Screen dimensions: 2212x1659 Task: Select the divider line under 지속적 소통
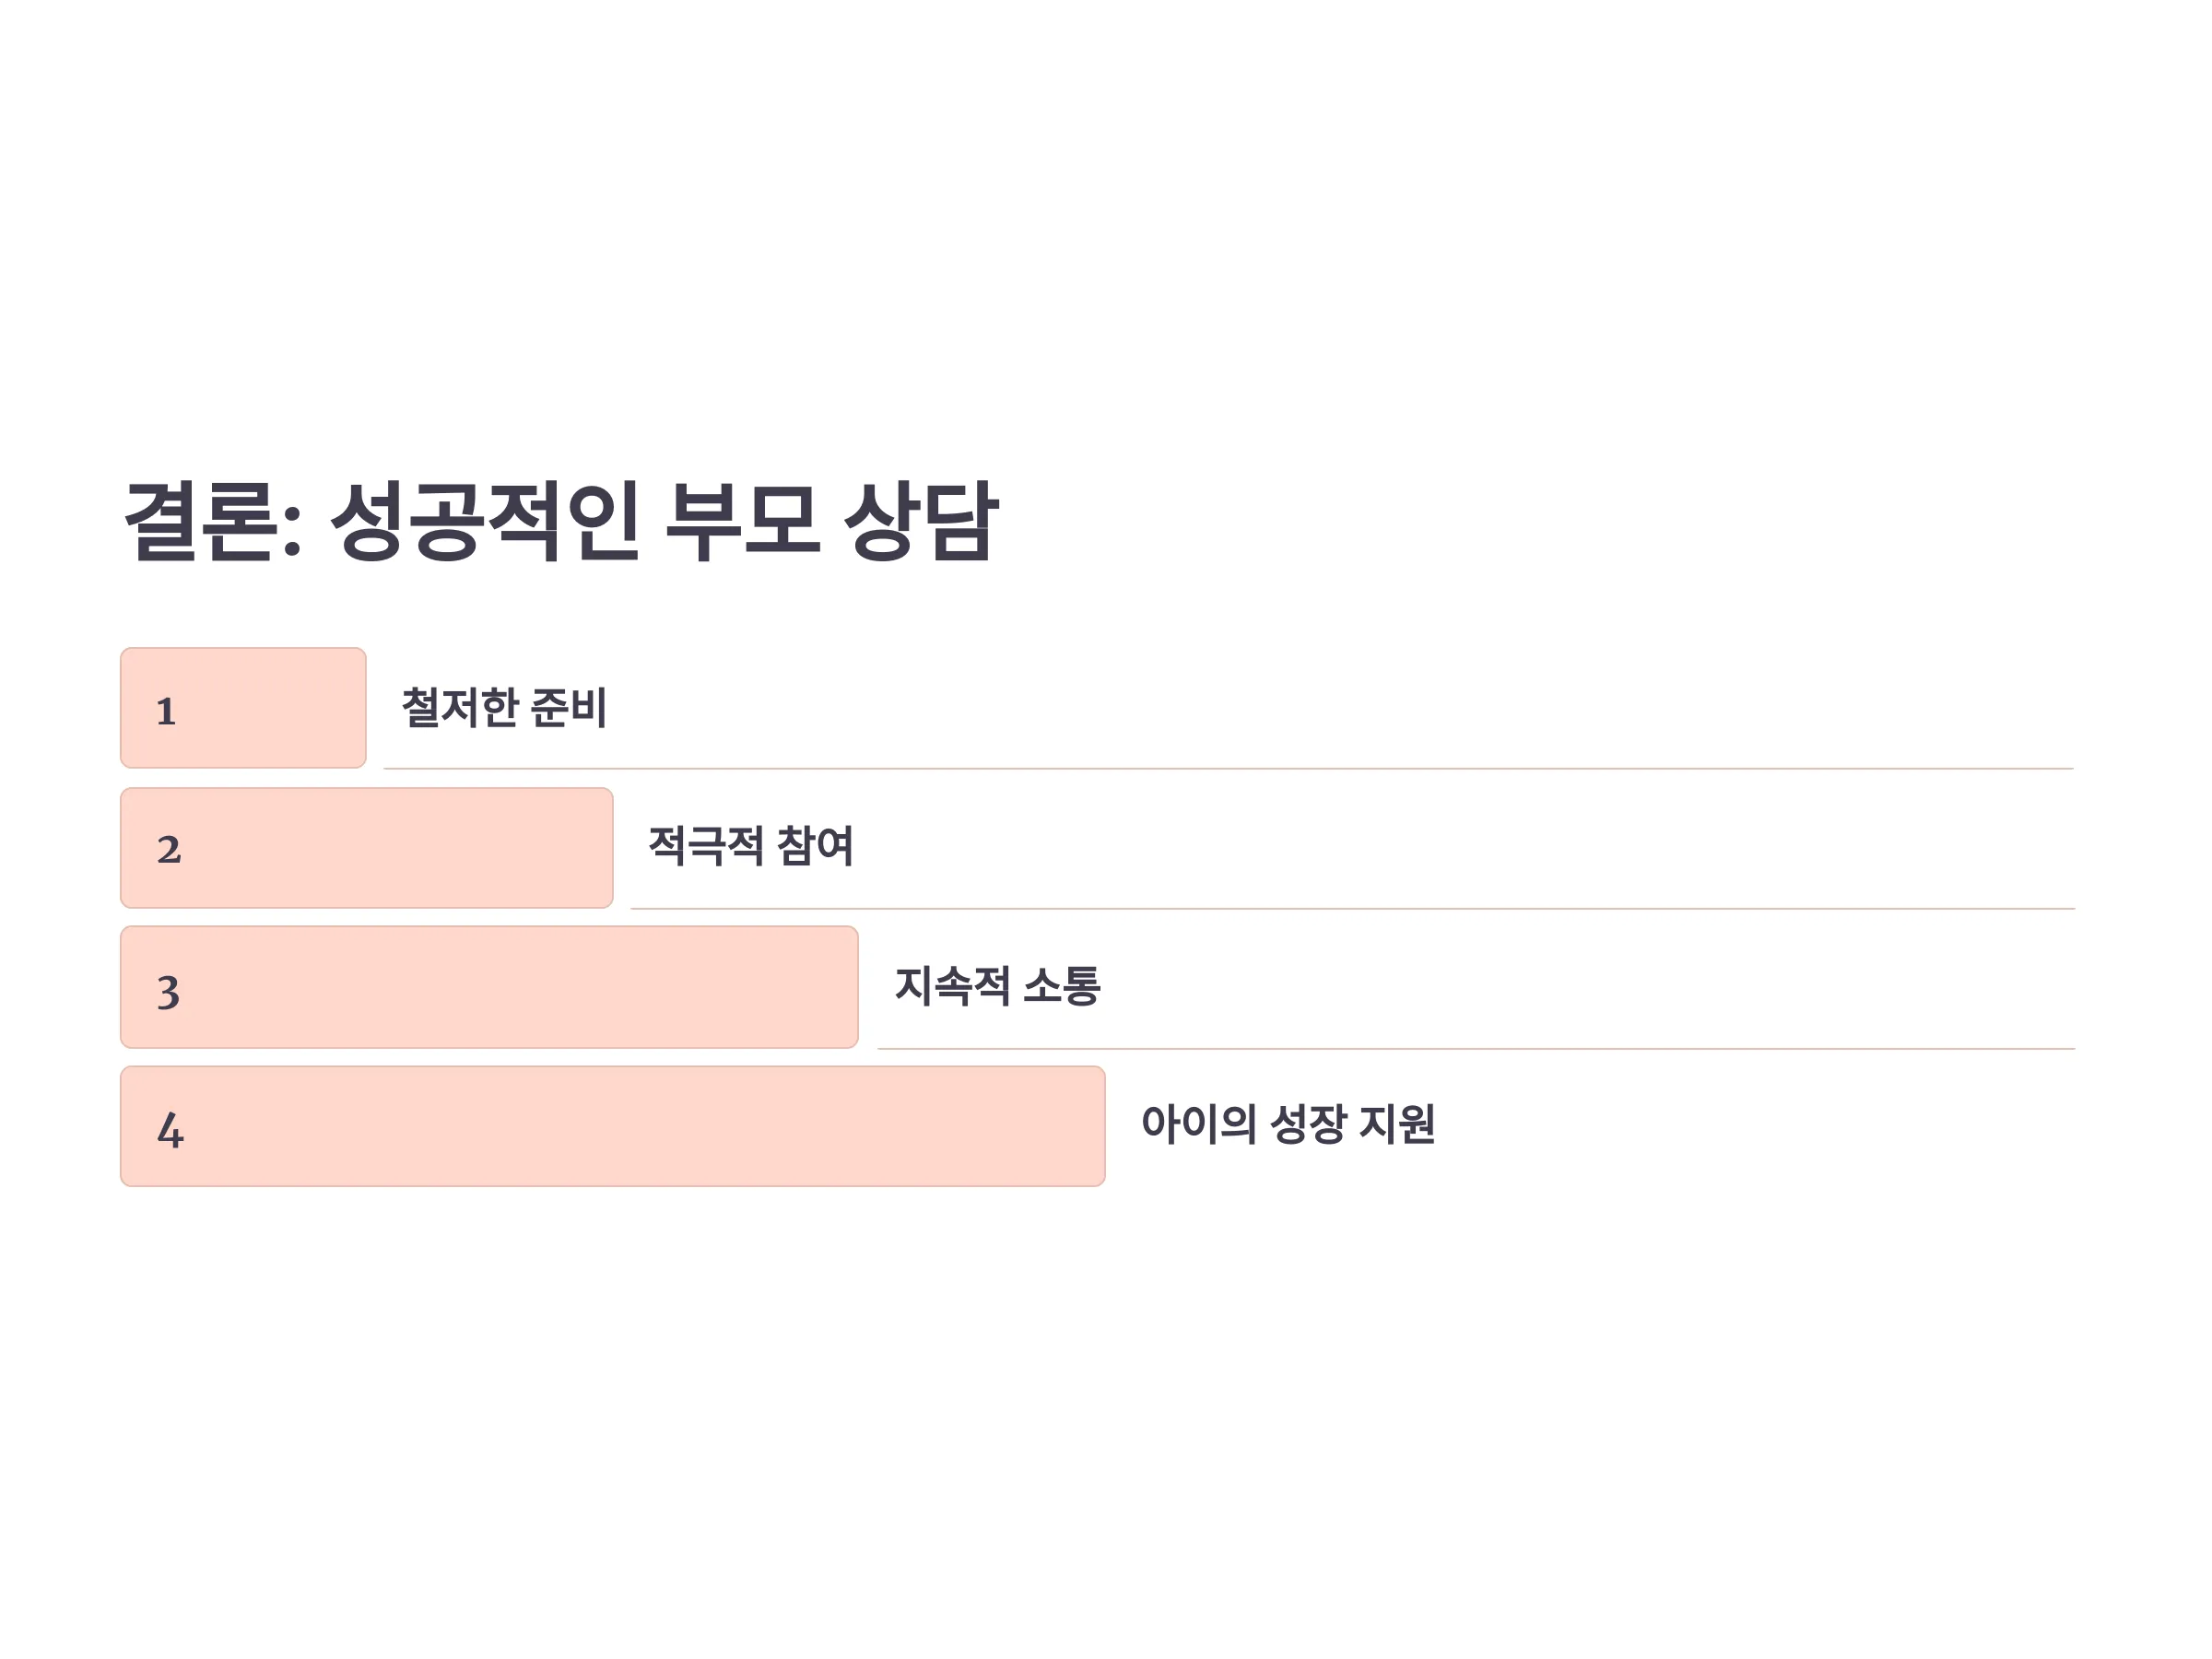(1477, 1049)
